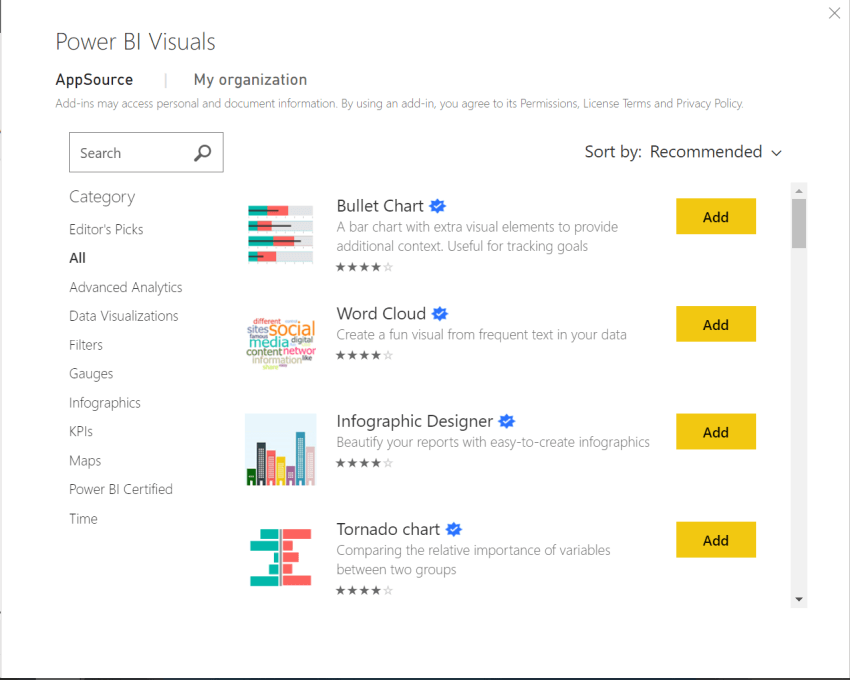Screen dimensions: 850x680
Task: Add the Bullet Chart visual
Action: (x=716, y=216)
